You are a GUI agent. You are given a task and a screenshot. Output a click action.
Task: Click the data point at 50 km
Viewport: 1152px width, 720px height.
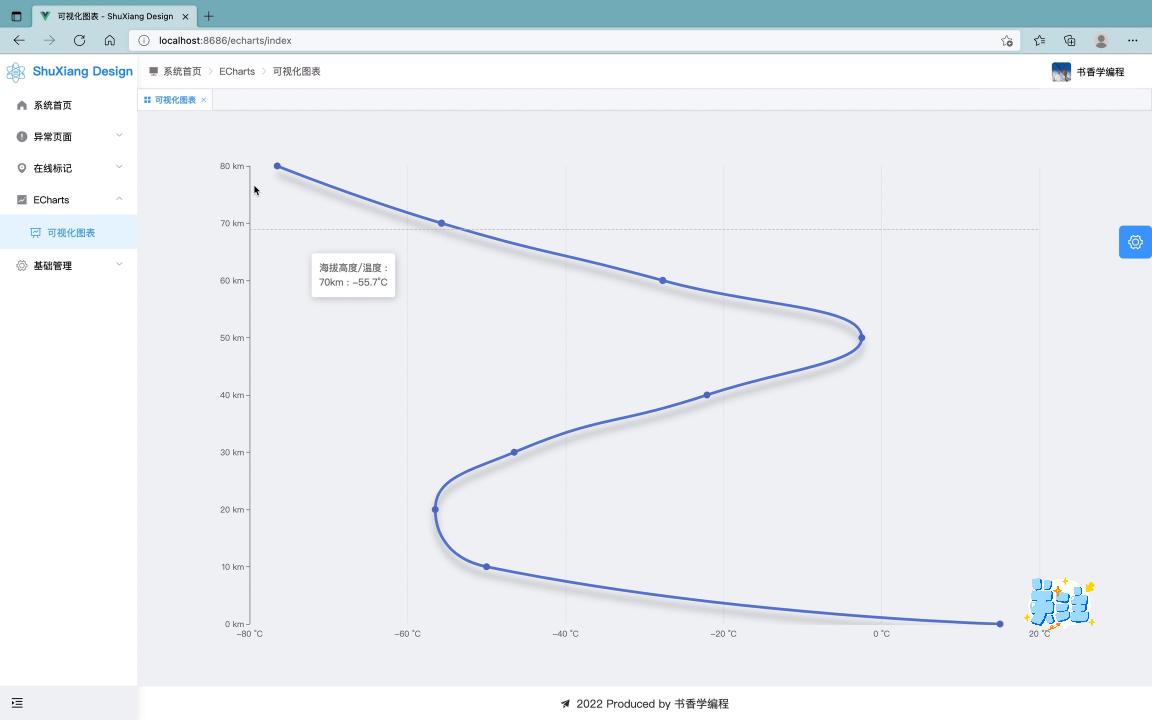tap(862, 338)
